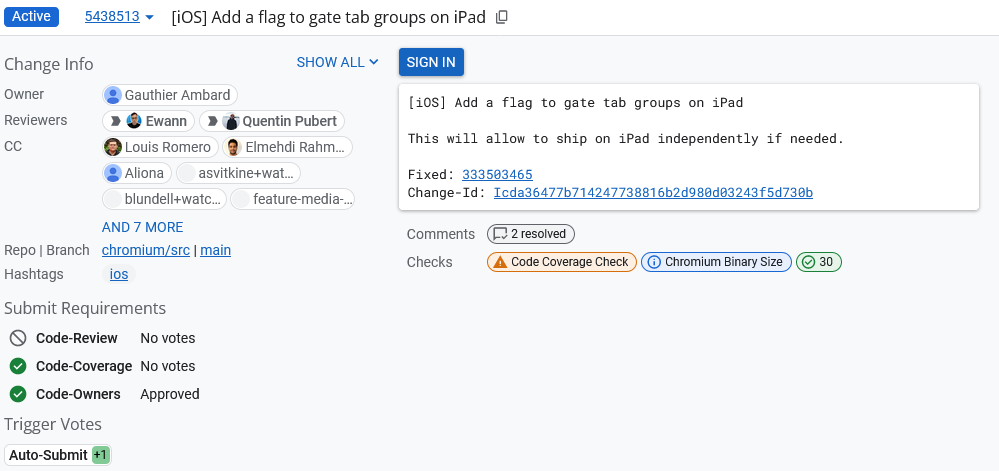Click the Auto-Submit +1 vote chip
This screenshot has height=471, width=999.
pyautogui.click(x=58, y=455)
